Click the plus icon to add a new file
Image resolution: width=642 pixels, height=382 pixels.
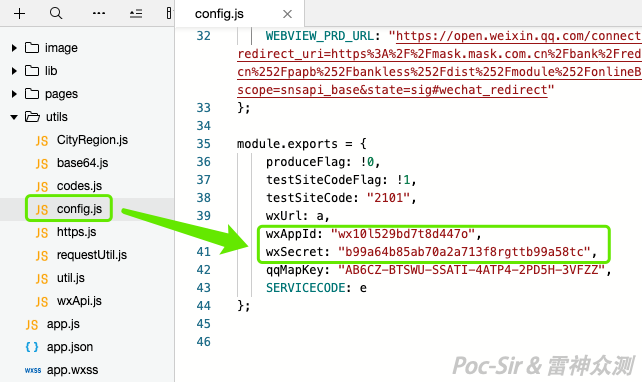click(x=19, y=14)
